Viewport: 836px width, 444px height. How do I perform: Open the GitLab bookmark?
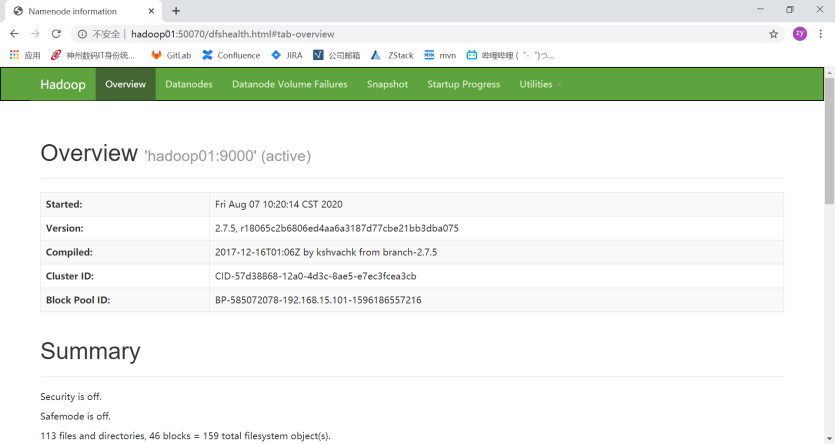pos(171,55)
